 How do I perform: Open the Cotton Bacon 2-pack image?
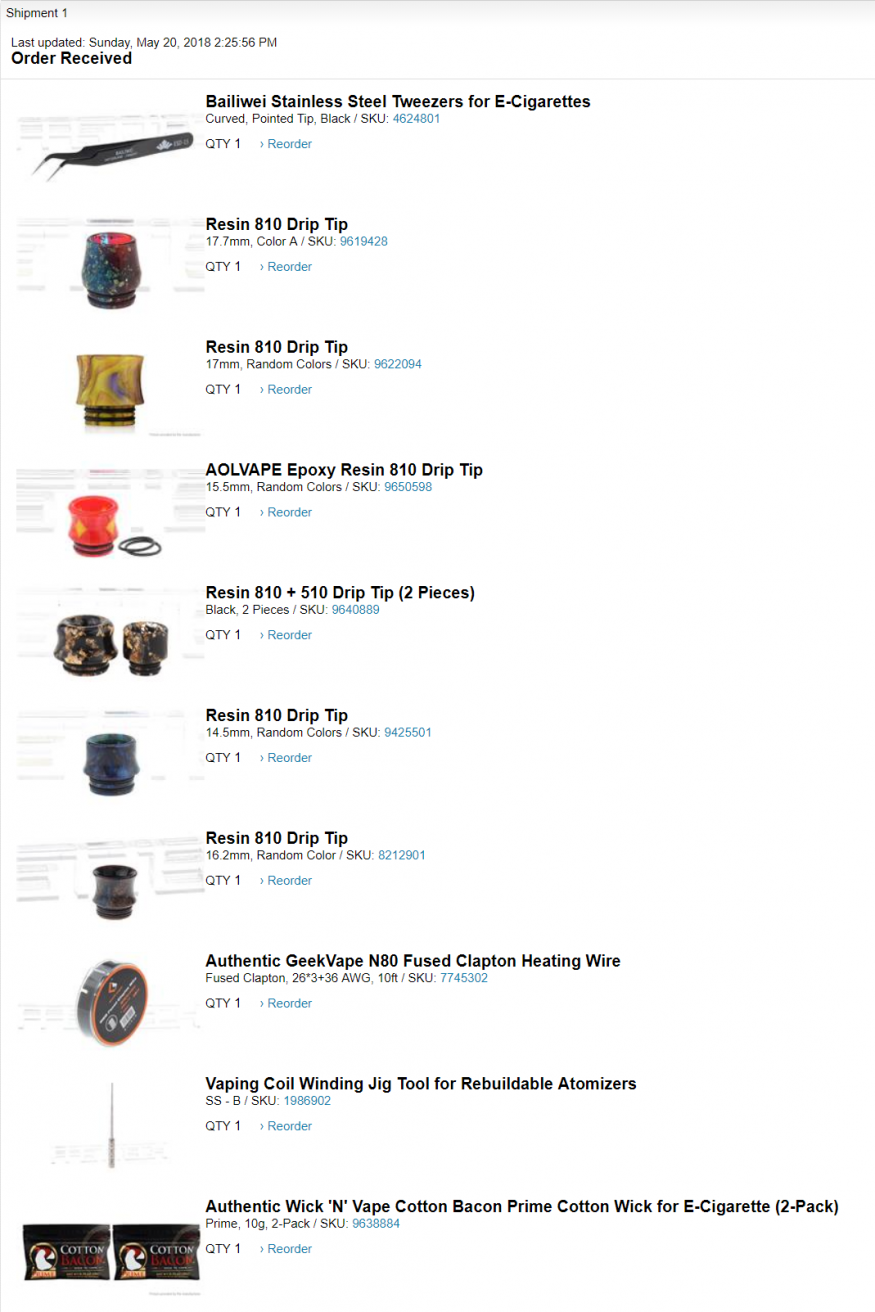click(110, 1252)
